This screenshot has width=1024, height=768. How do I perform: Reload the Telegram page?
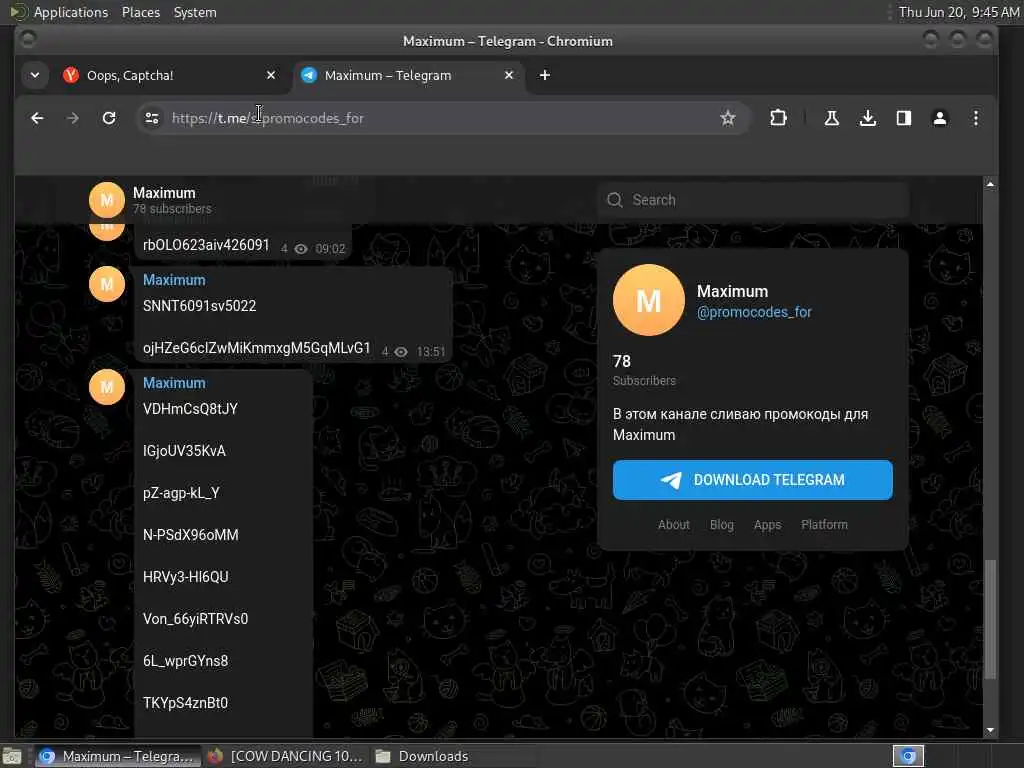tap(109, 118)
